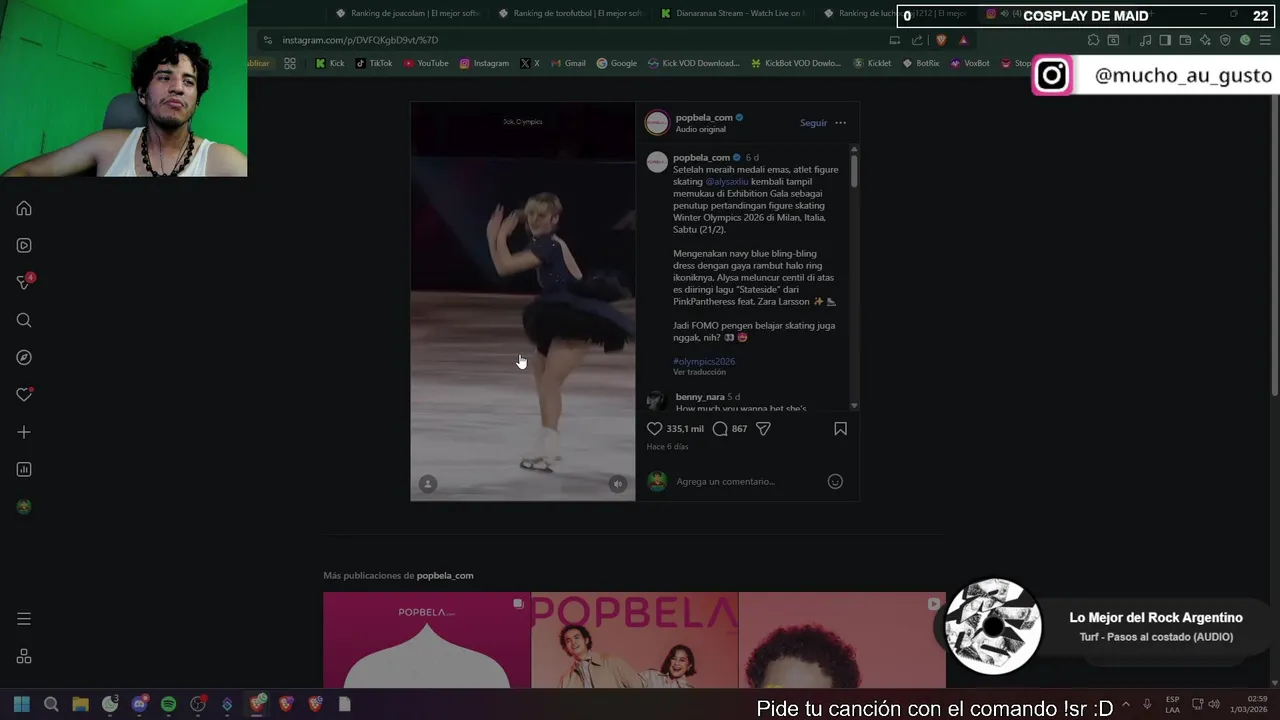Go to Instagram Home in the sidebar
This screenshot has width=1280, height=720.
click(x=24, y=208)
